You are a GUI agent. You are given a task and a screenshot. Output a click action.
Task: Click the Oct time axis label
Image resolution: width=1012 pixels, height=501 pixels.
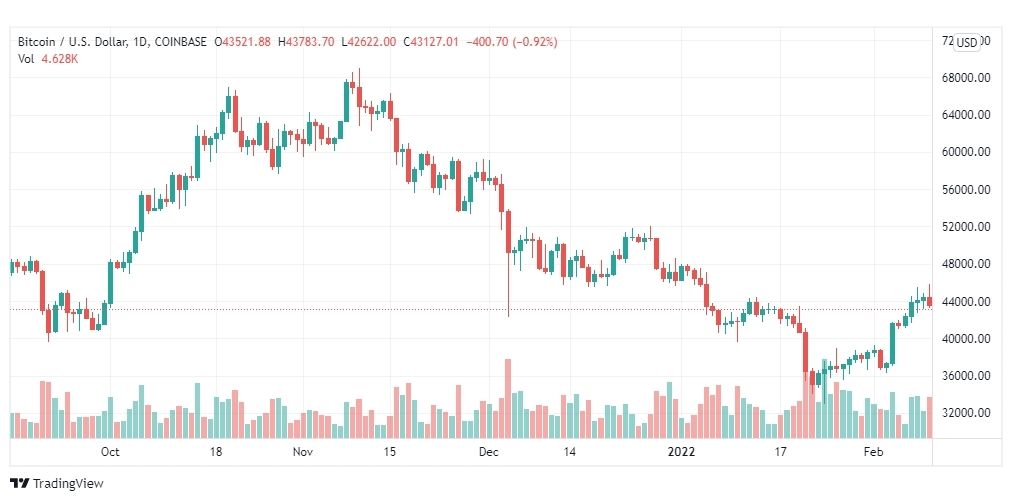[110, 452]
